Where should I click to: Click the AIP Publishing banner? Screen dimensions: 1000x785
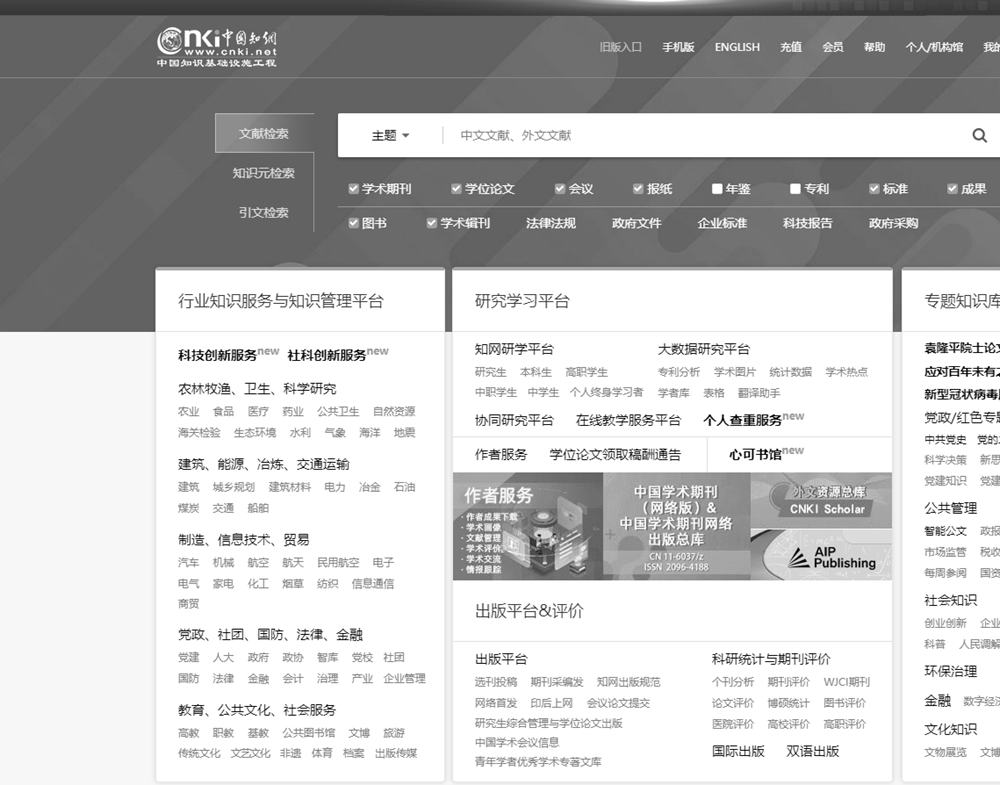point(821,554)
